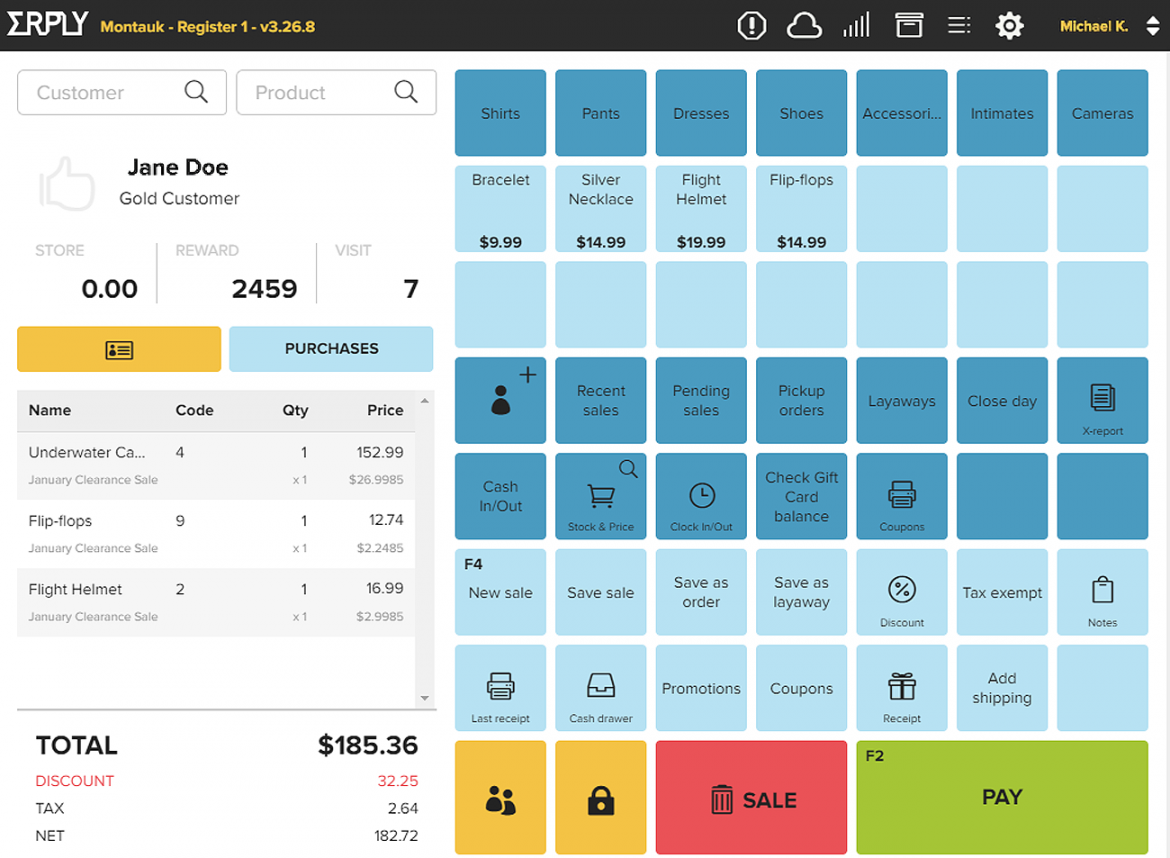Lock the register with the padlock icon
Image resolution: width=1170 pixels, height=858 pixels.
coord(600,797)
